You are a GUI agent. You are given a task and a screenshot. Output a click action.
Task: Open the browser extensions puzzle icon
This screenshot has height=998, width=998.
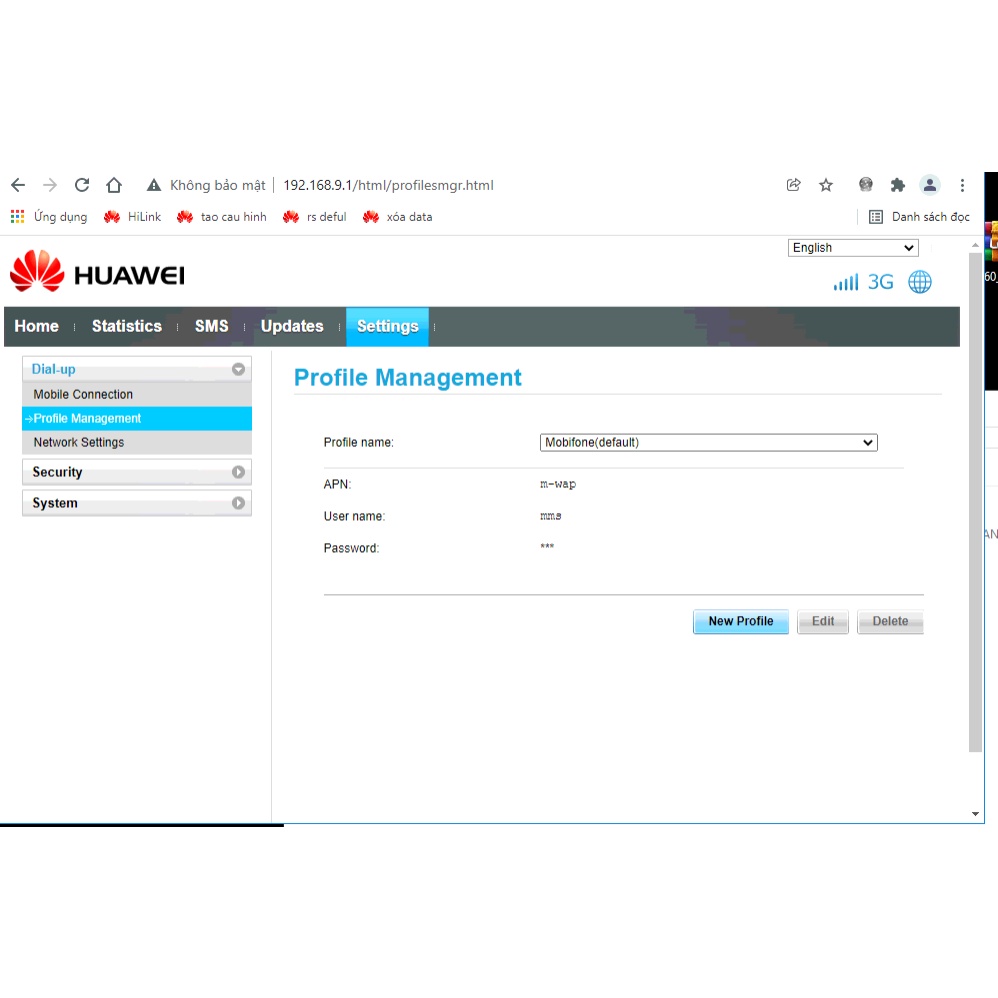(x=898, y=185)
